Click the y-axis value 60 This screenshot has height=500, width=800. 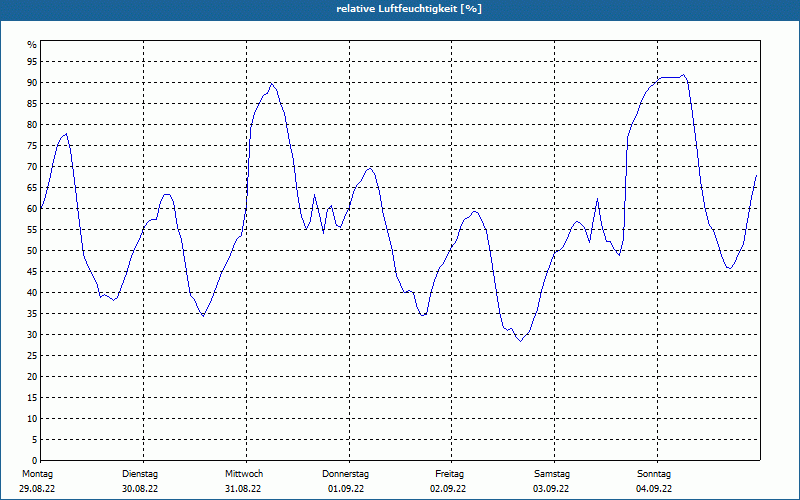pyautogui.click(x=32, y=209)
